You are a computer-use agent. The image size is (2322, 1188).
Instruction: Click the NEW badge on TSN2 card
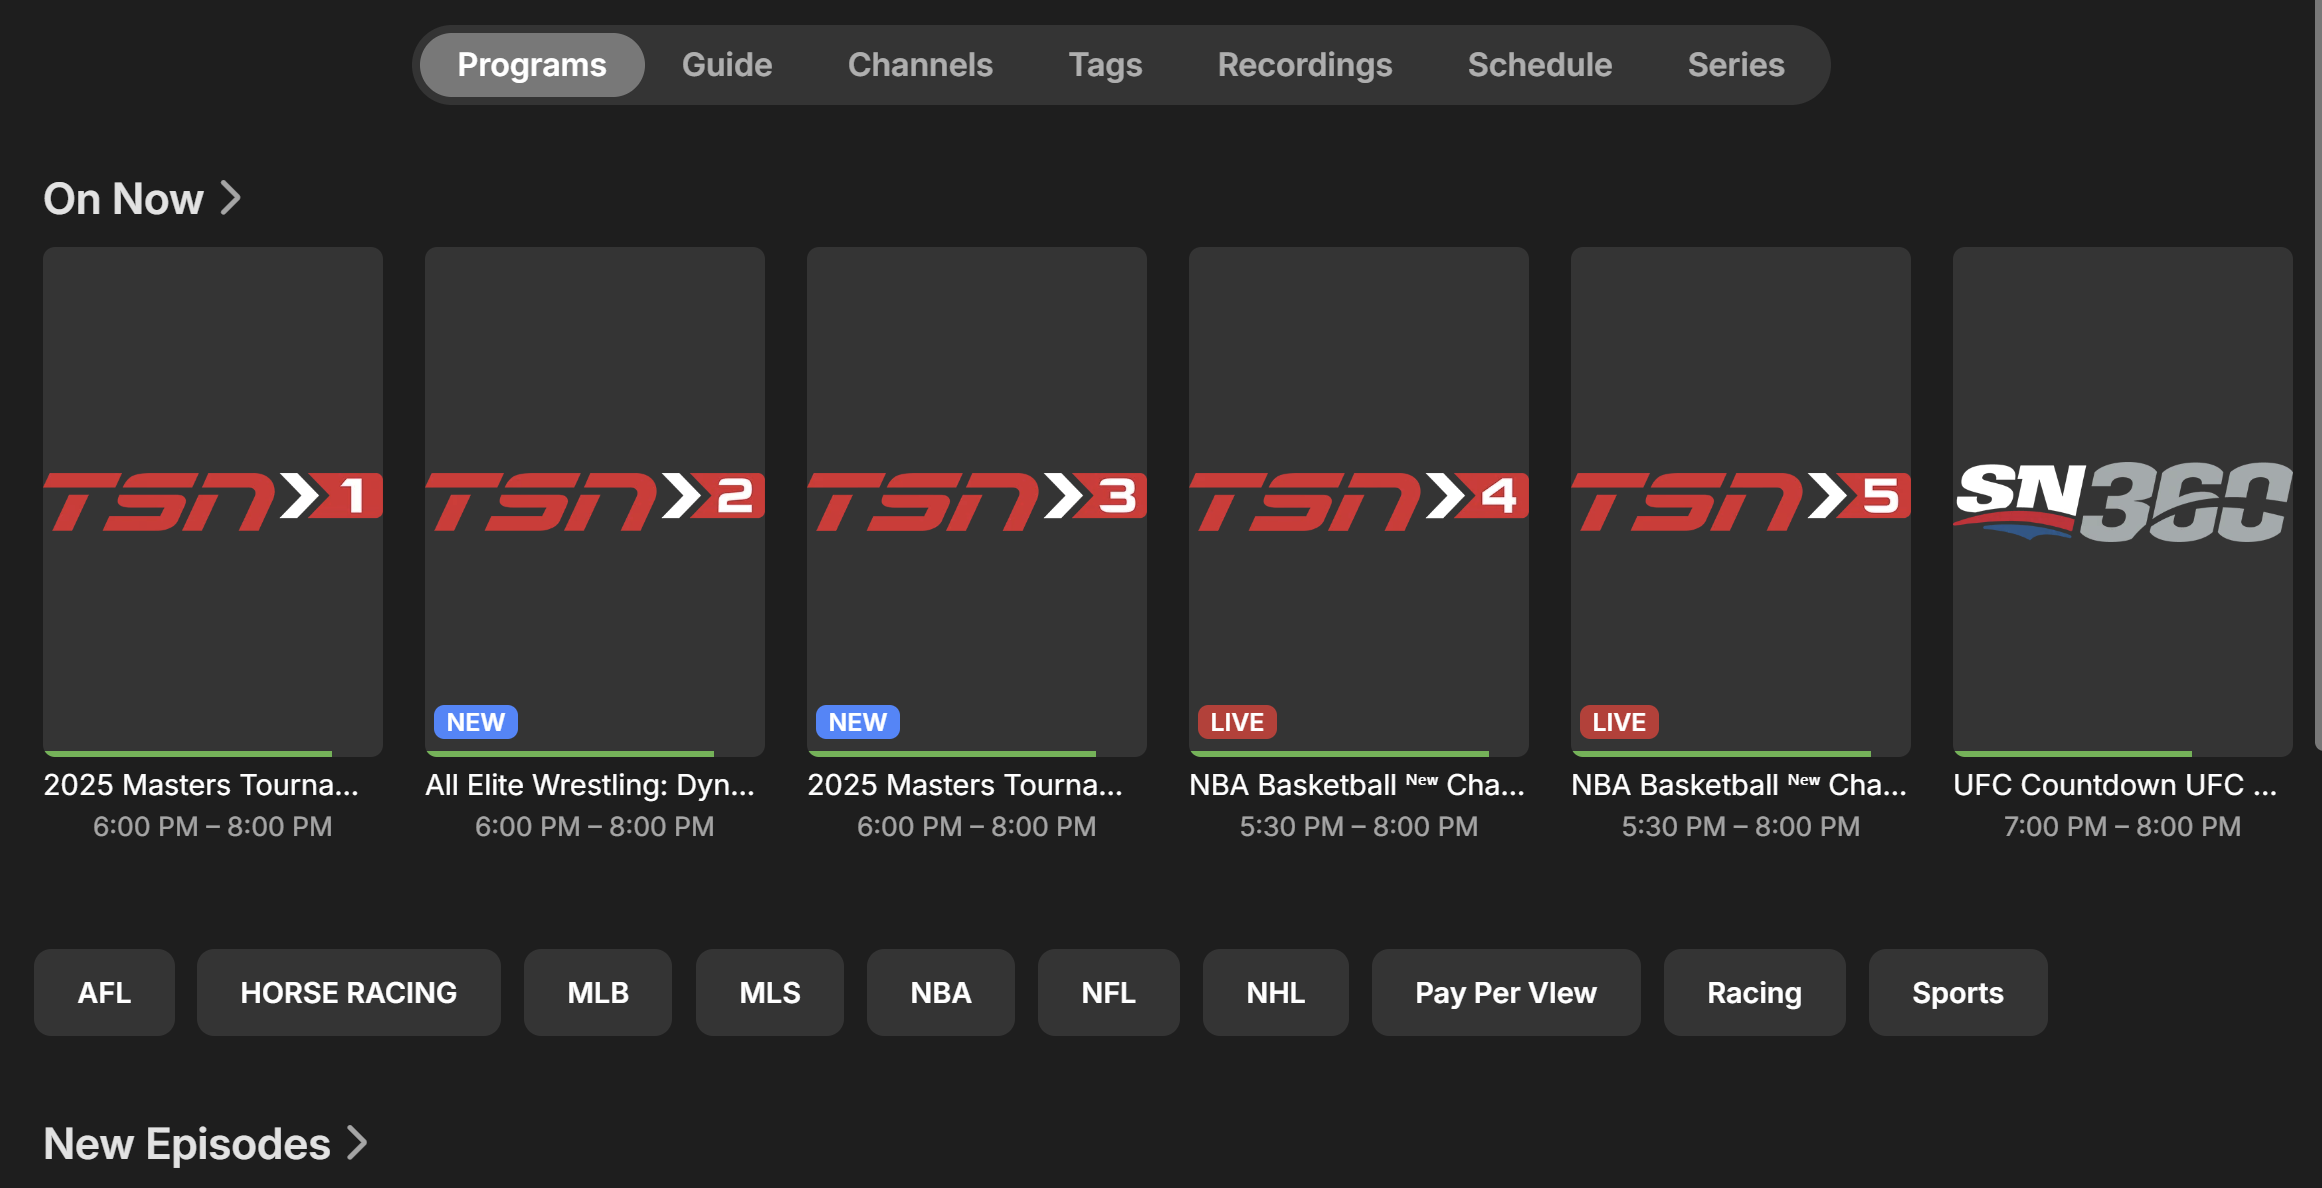476,722
